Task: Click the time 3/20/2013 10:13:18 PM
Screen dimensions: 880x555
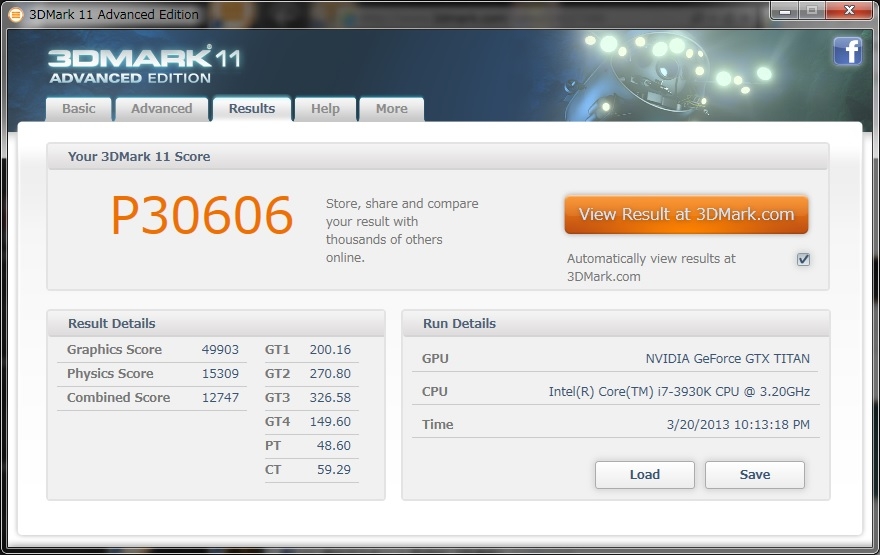Action: [x=738, y=425]
